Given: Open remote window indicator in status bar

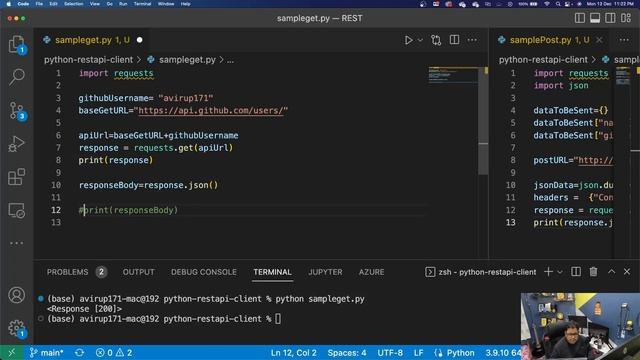Looking at the screenshot, I should [x=11, y=353].
